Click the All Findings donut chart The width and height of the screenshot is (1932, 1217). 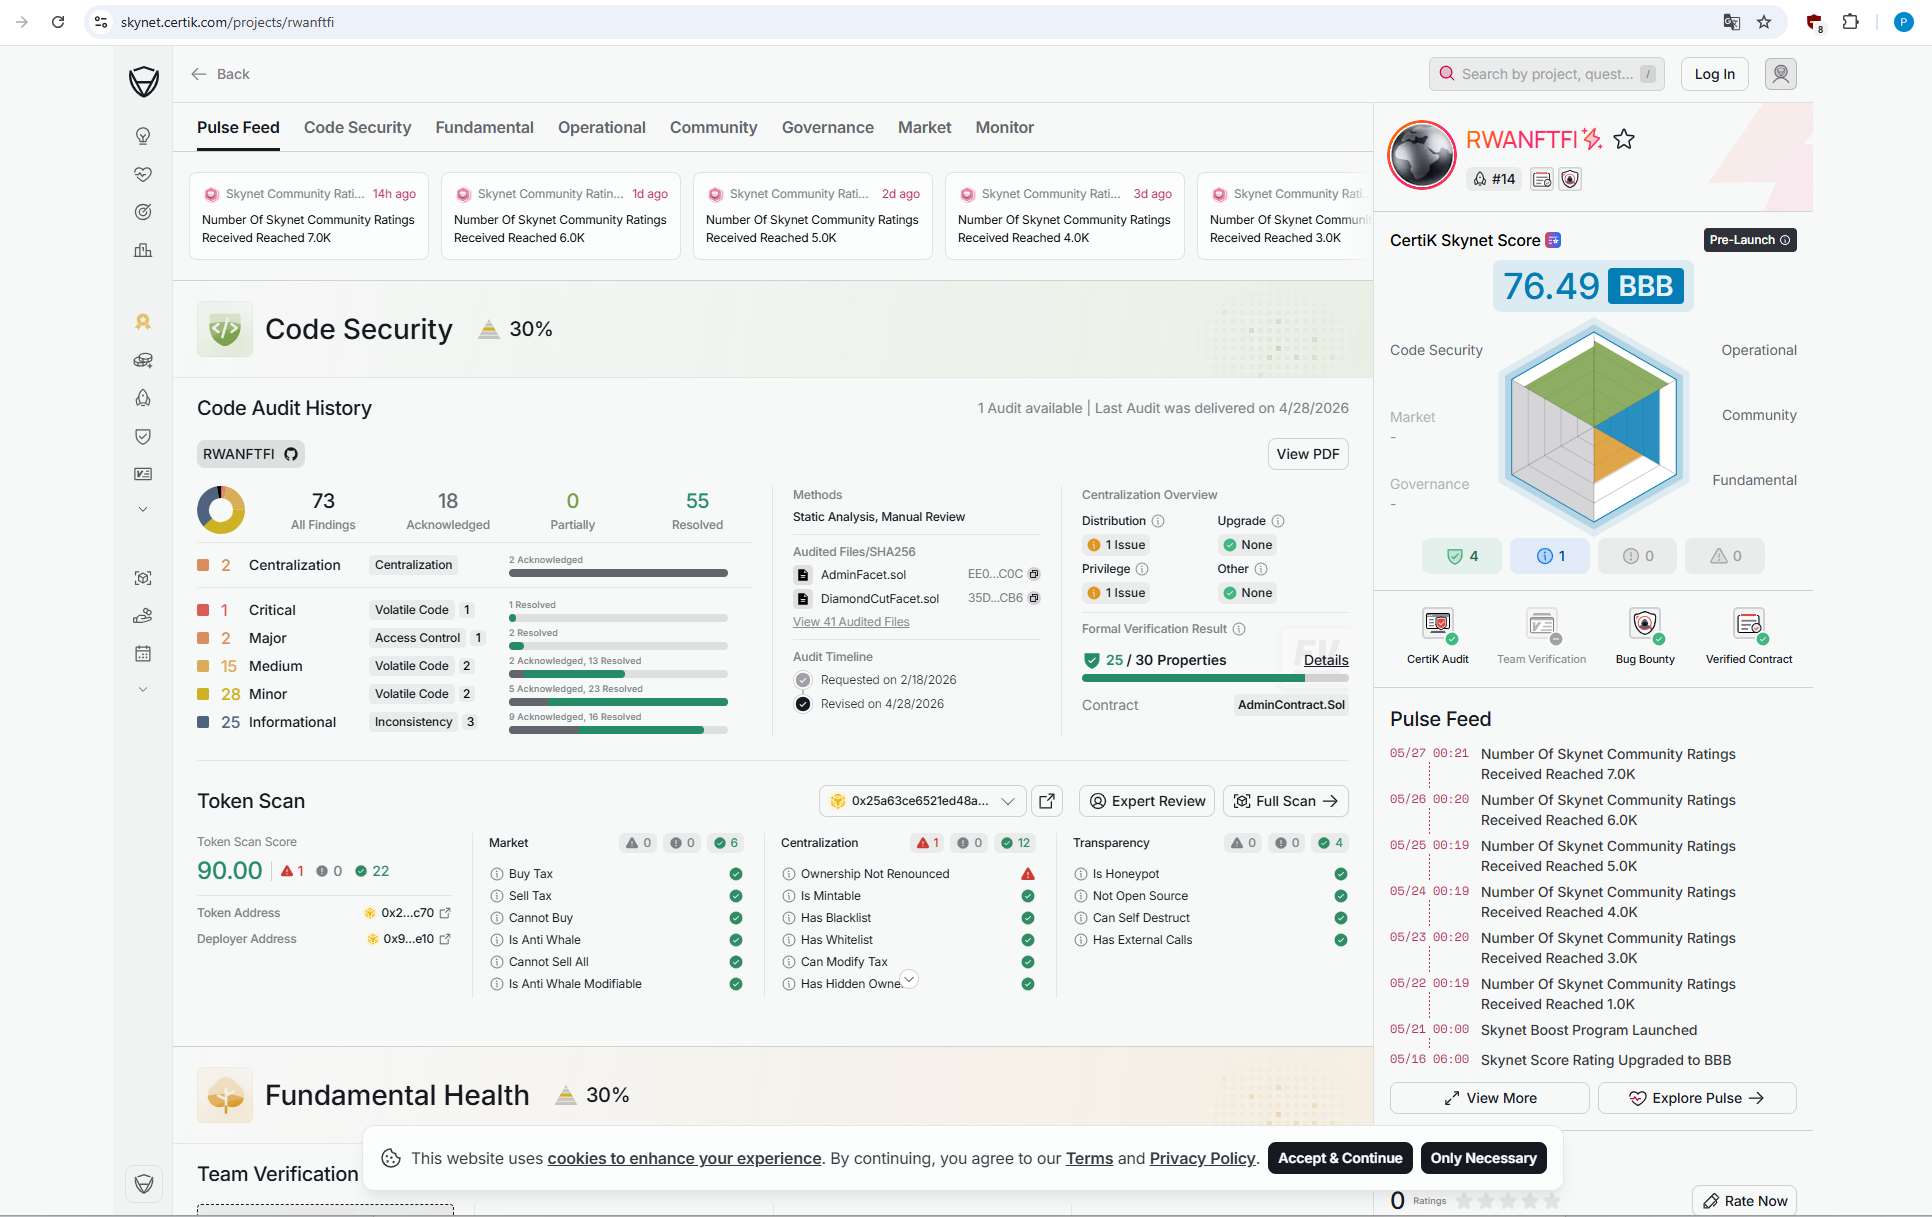pyautogui.click(x=221, y=510)
